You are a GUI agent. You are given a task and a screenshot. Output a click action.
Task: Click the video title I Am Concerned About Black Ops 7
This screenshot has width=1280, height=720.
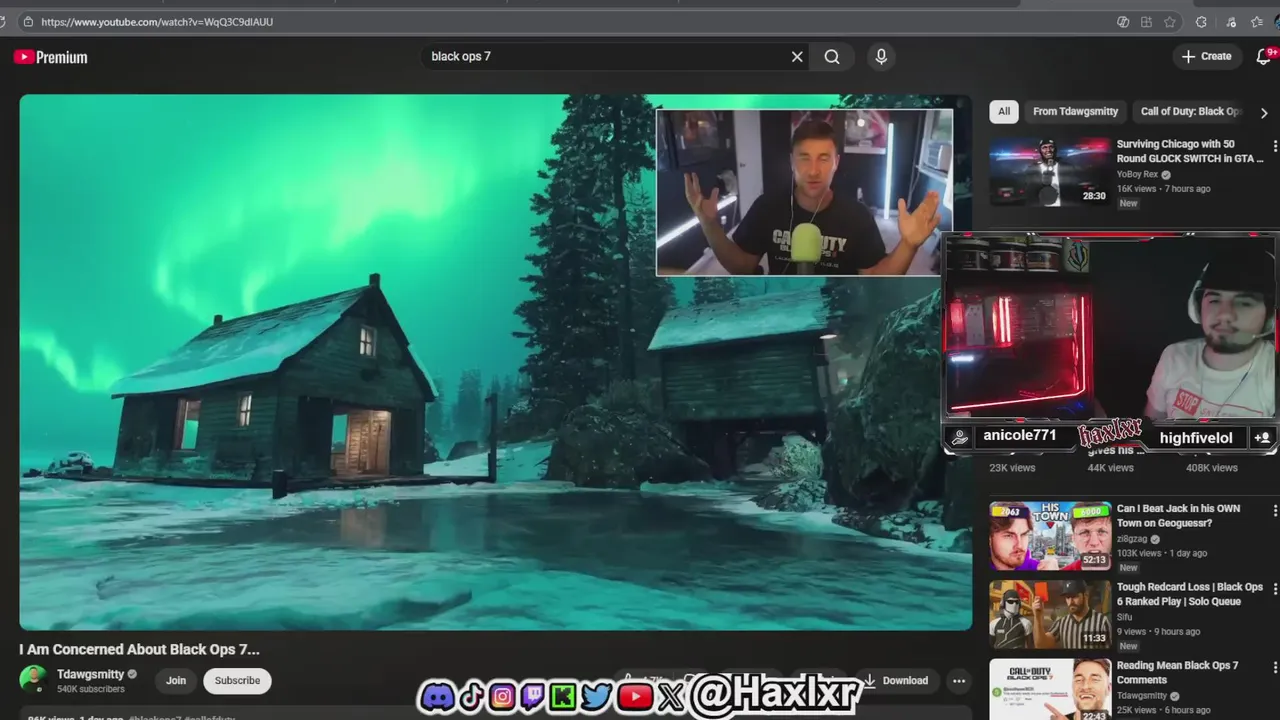point(139,649)
